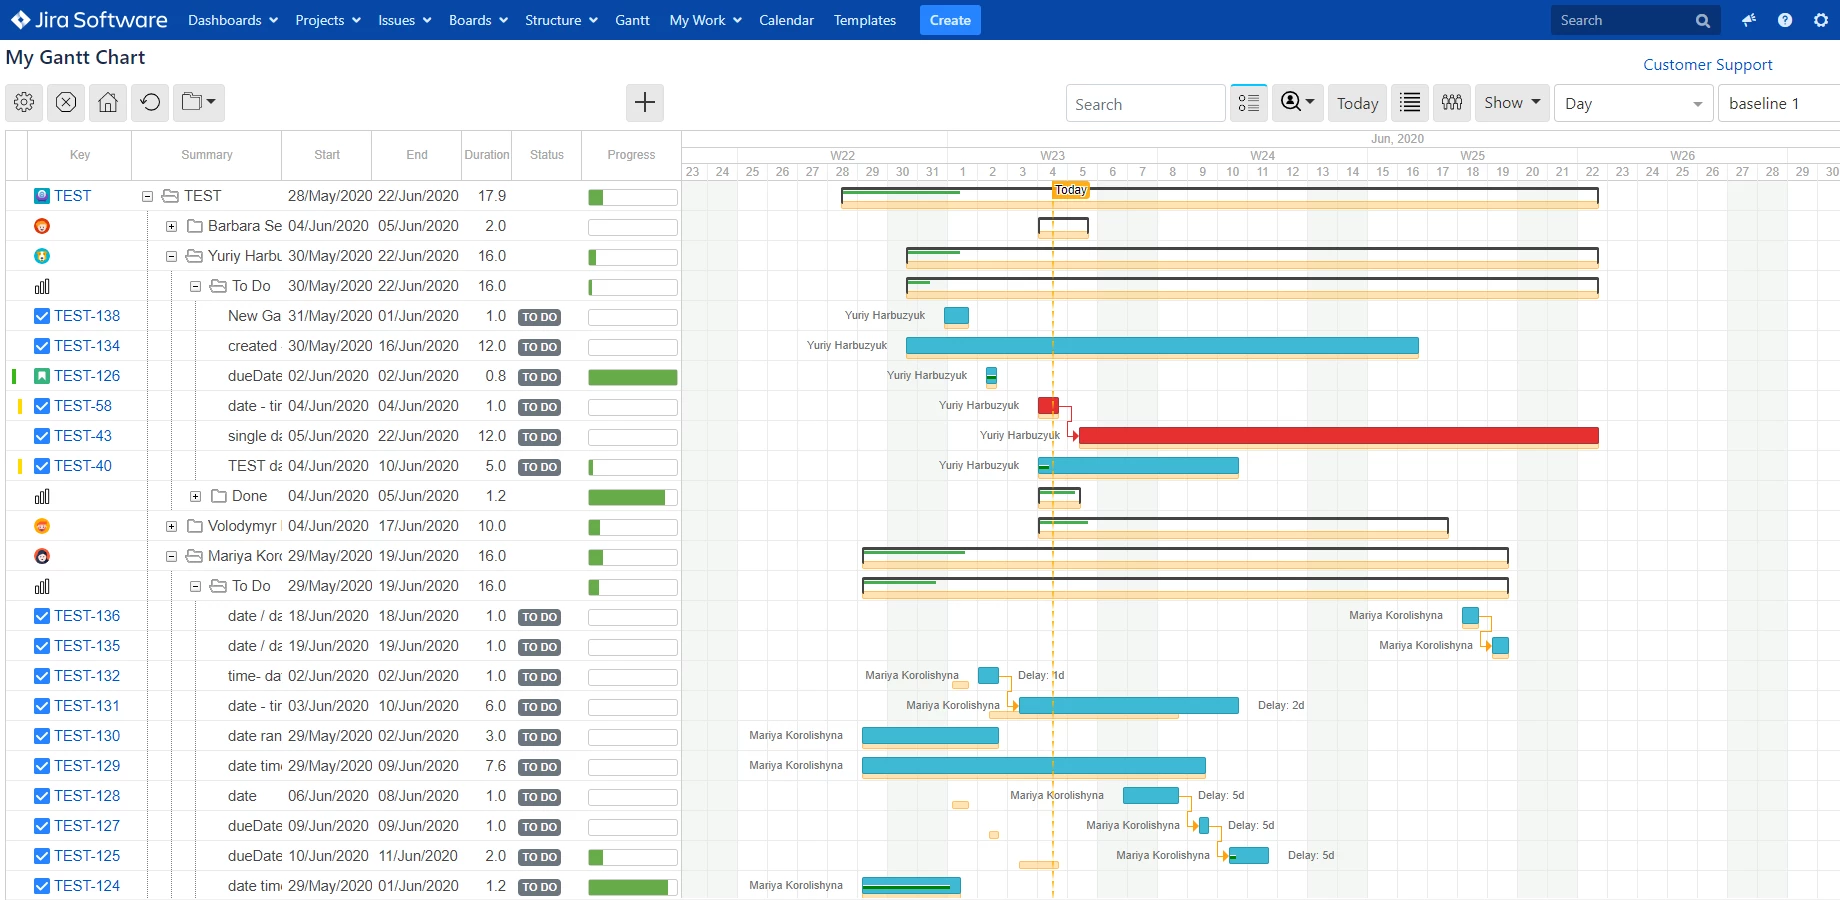Expand the Done group
The width and height of the screenshot is (1840, 900).
195,497
